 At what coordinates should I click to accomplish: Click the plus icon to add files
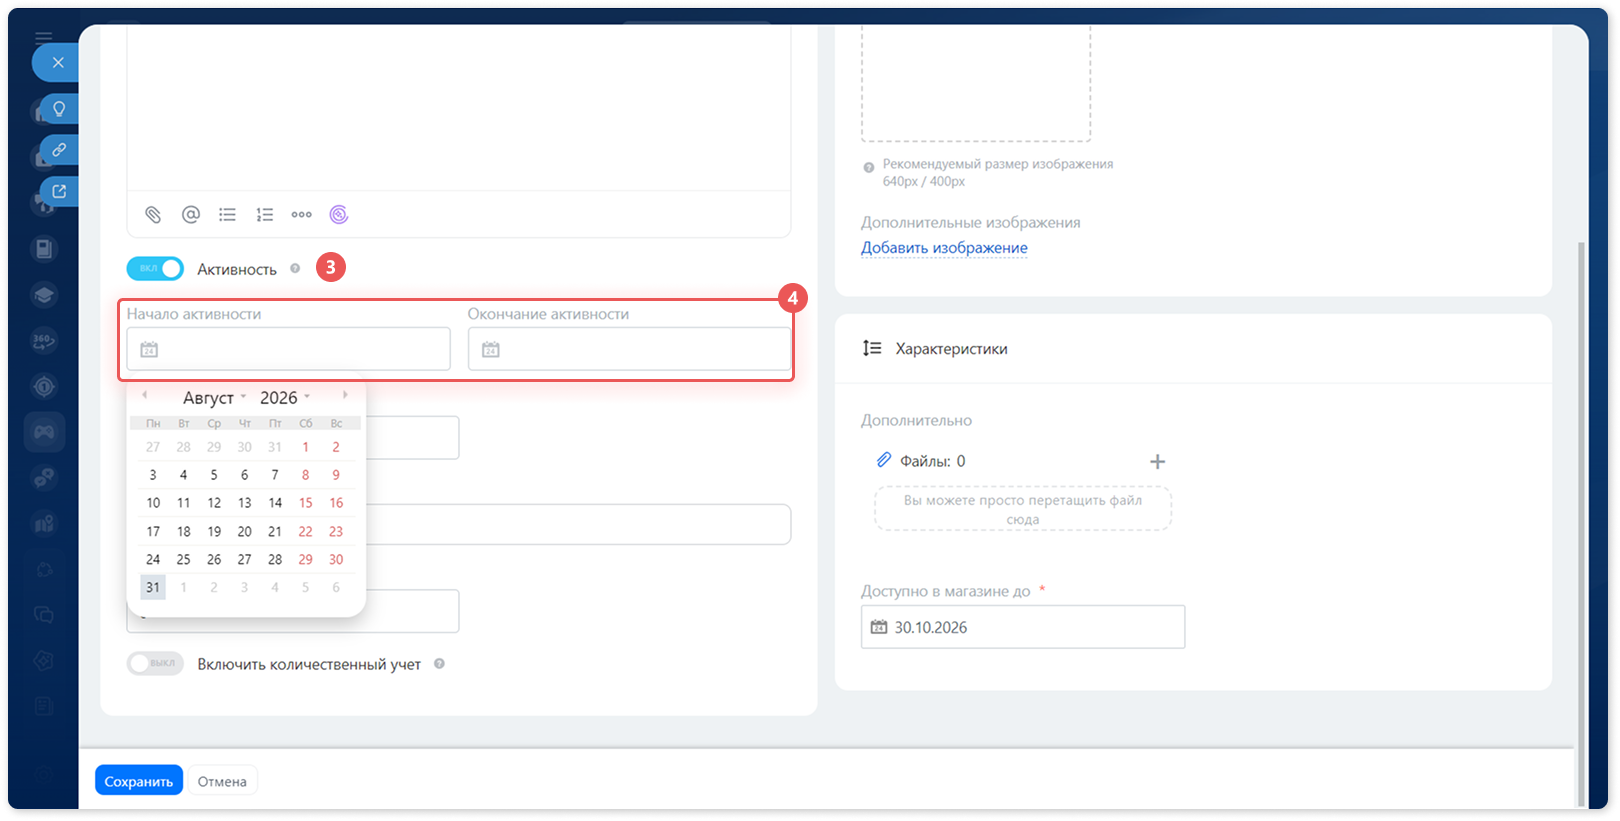pos(1157,461)
